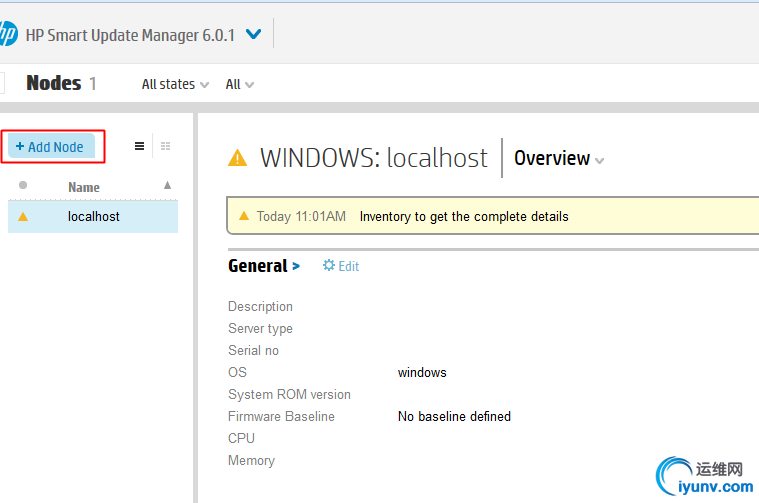The image size is (759, 503).
Task: Click the 'Today 11:01AM' timestamp
Action: click(x=301, y=216)
